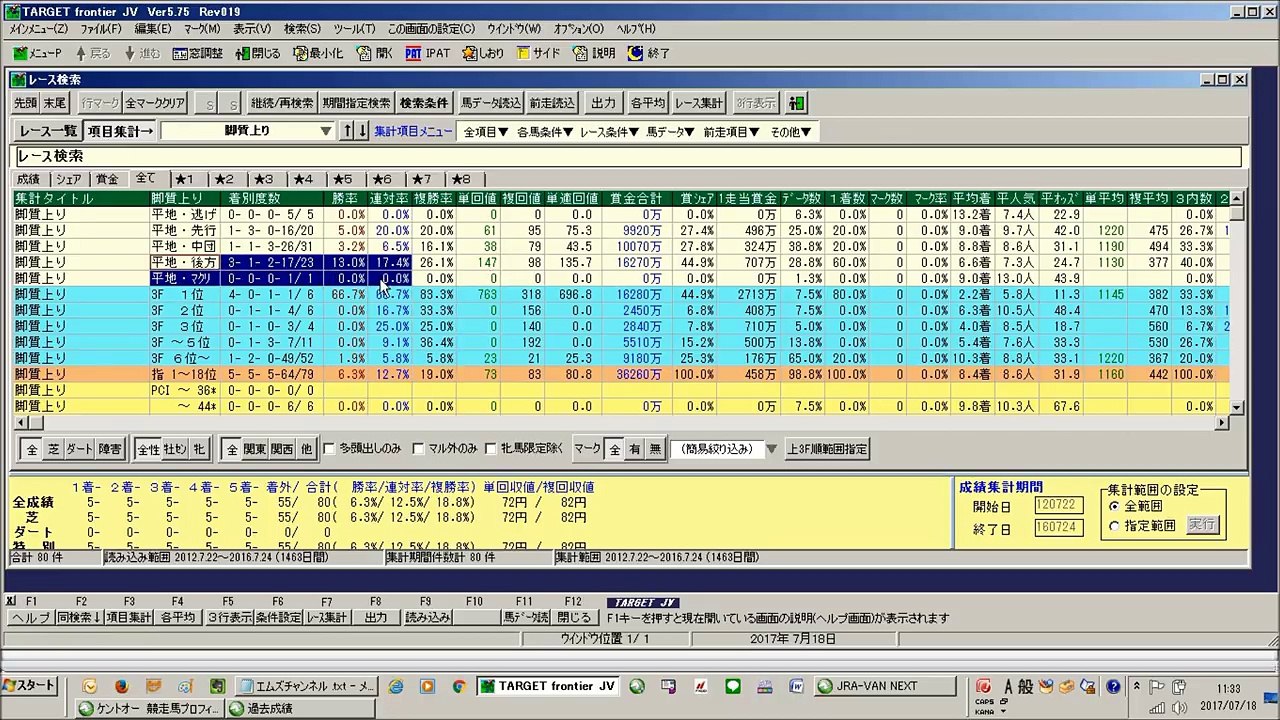The width and height of the screenshot is (1280, 720).
Task: Open the ファイル(F) menu
Action: [100, 29]
